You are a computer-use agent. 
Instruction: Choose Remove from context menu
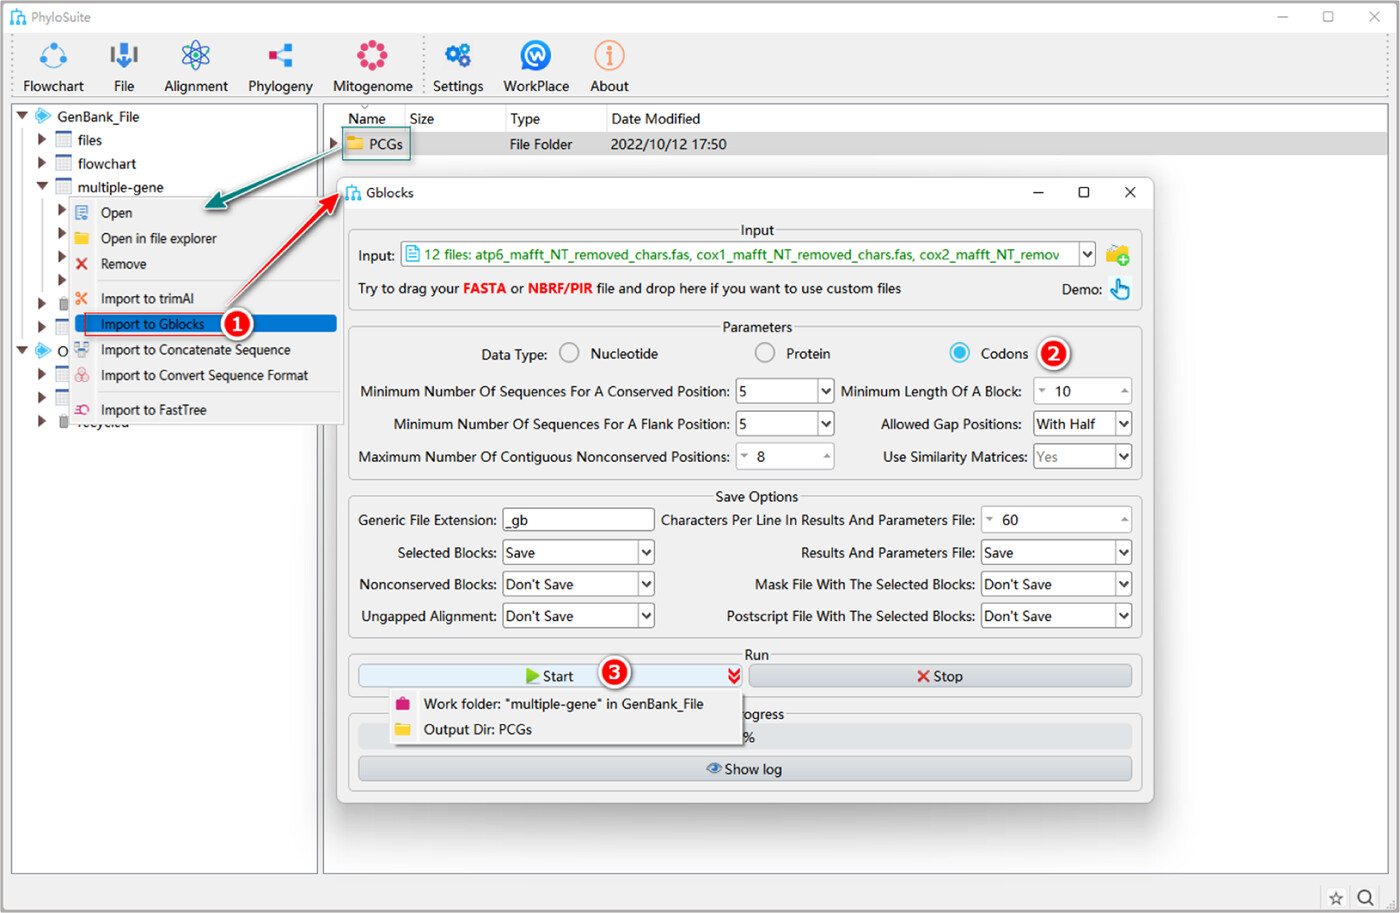(x=123, y=264)
